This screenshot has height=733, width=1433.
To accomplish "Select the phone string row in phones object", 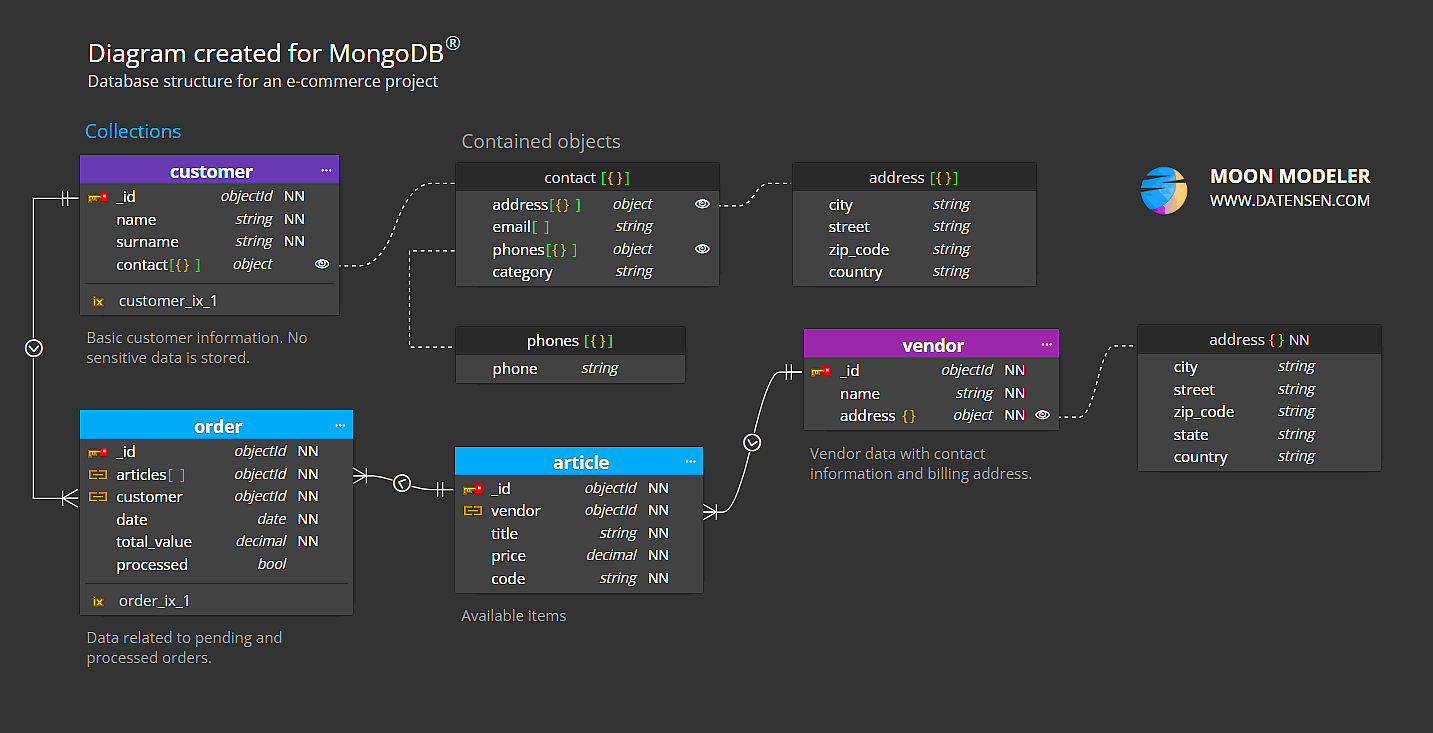I will (570, 368).
